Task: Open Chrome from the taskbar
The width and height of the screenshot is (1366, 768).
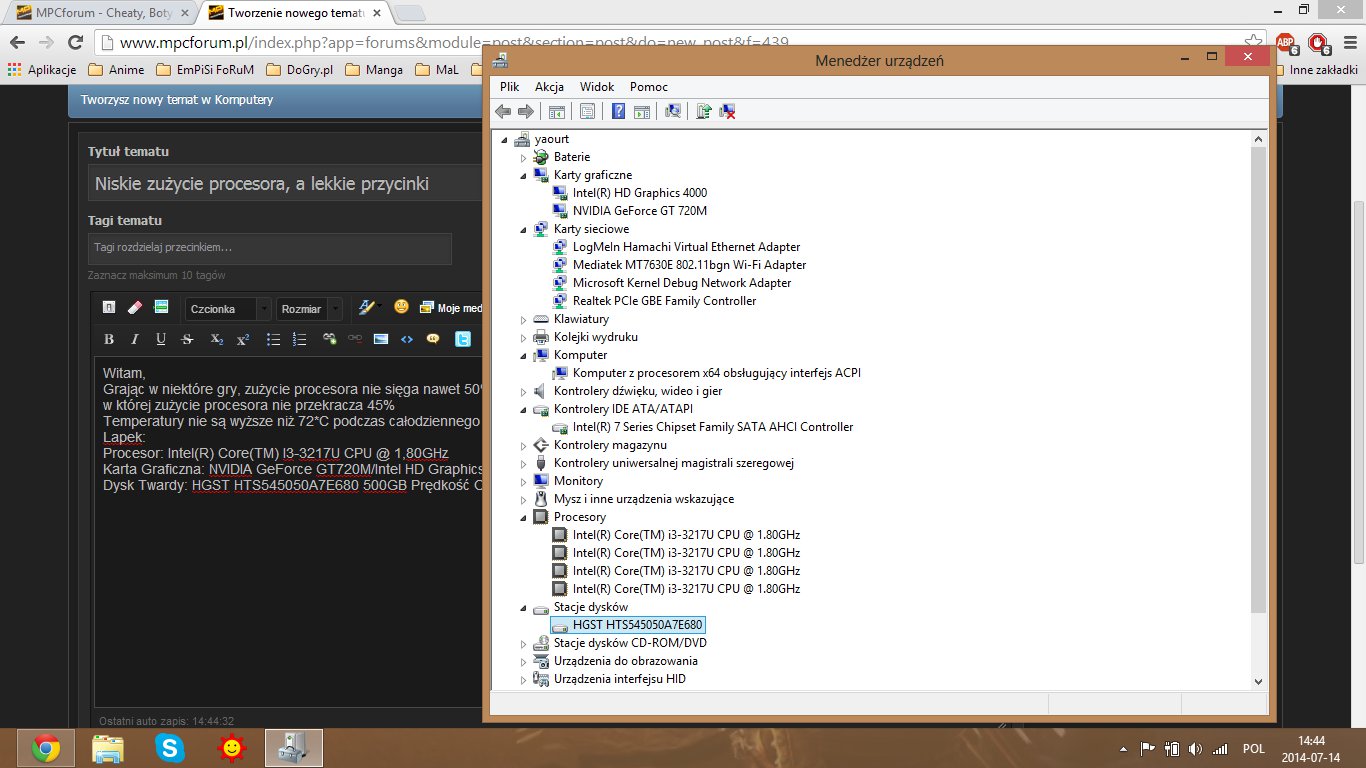Action: click(45, 748)
